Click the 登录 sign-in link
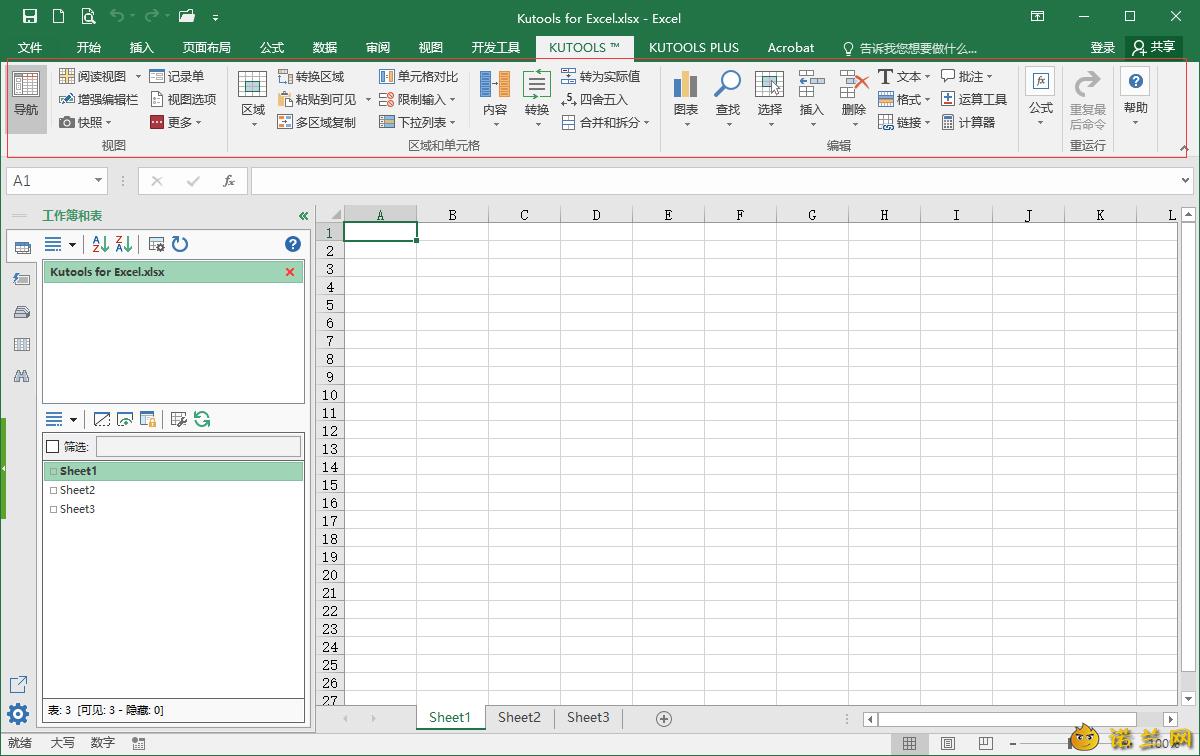Image resolution: width=1200 pixels, height=756 pixels. 1103,47
